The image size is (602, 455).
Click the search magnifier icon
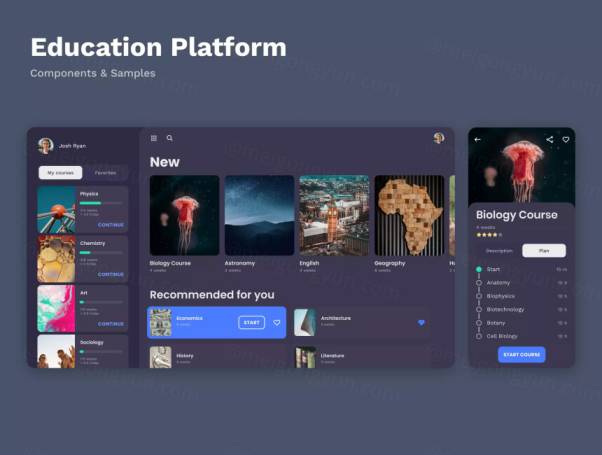coord(170,138)
